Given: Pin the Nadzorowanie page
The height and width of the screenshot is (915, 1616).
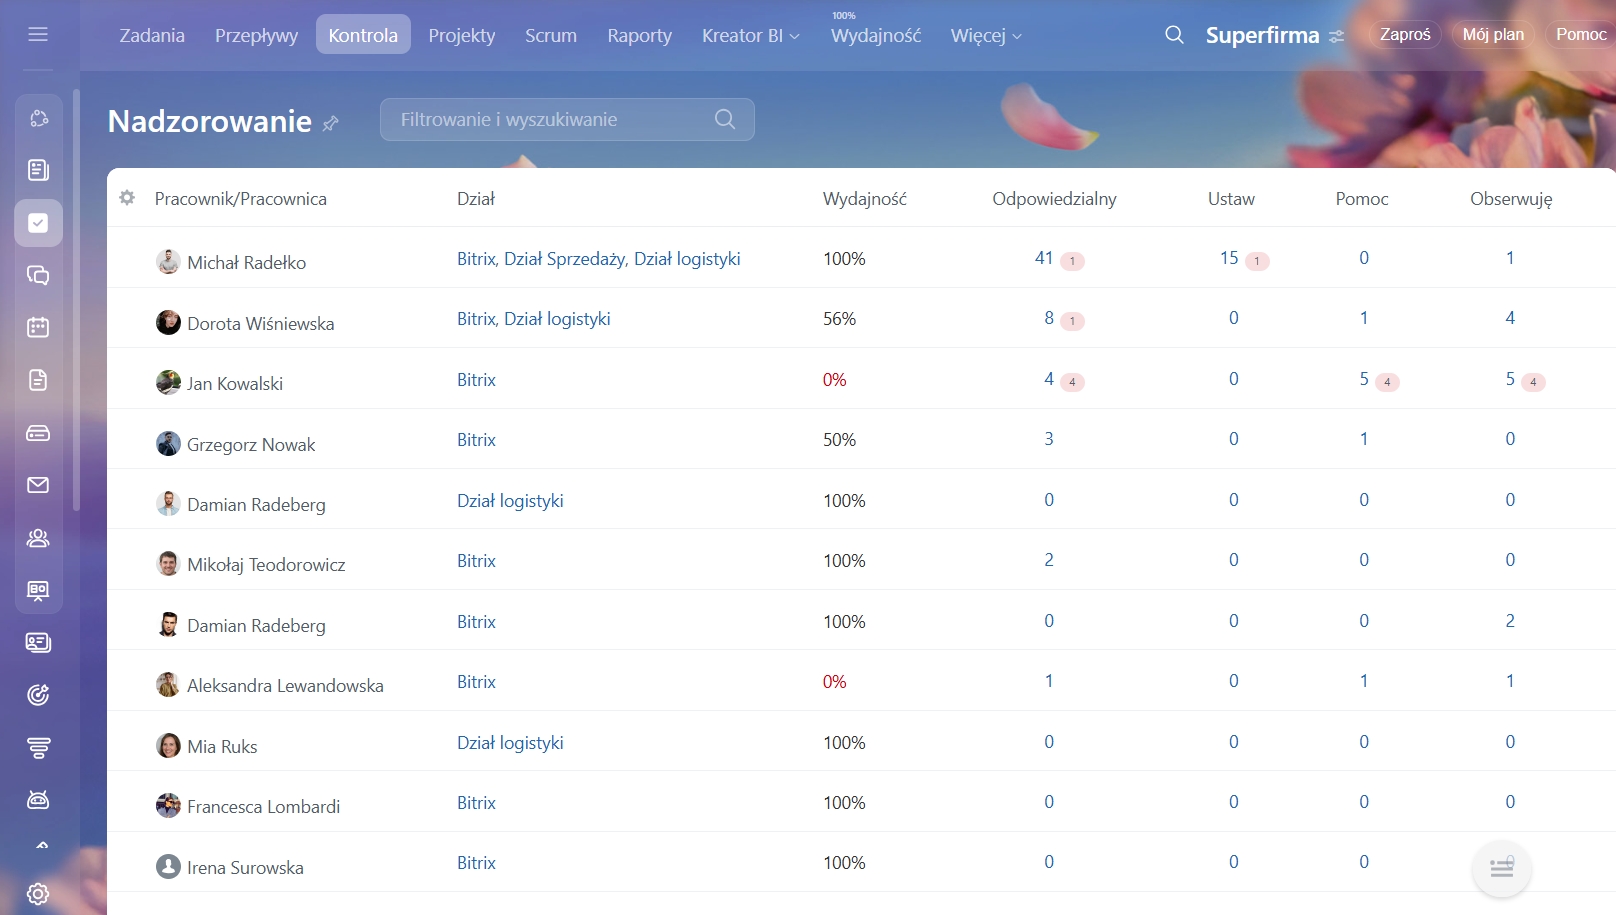Looking at the screenshot, I should coord(331,123).
